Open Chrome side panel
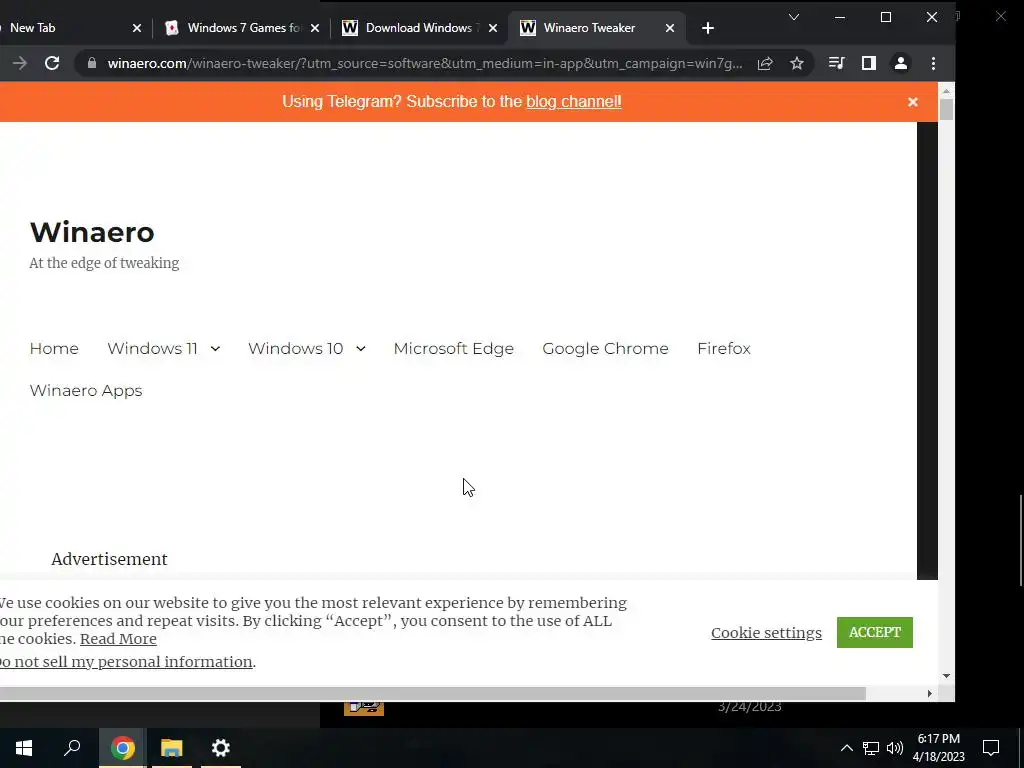 [x=869, y=63]
